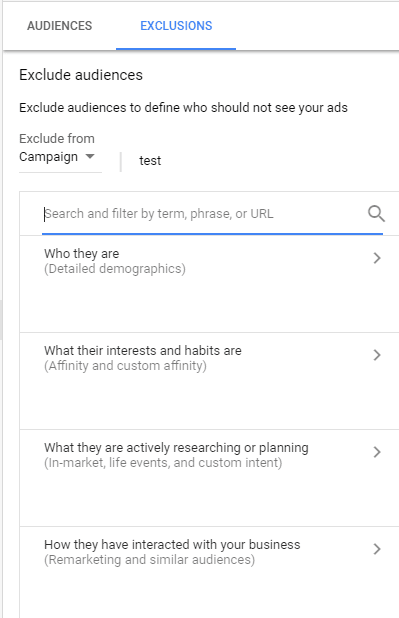Click the "(Detailed demographics)" subtitle

coord(115,269)
